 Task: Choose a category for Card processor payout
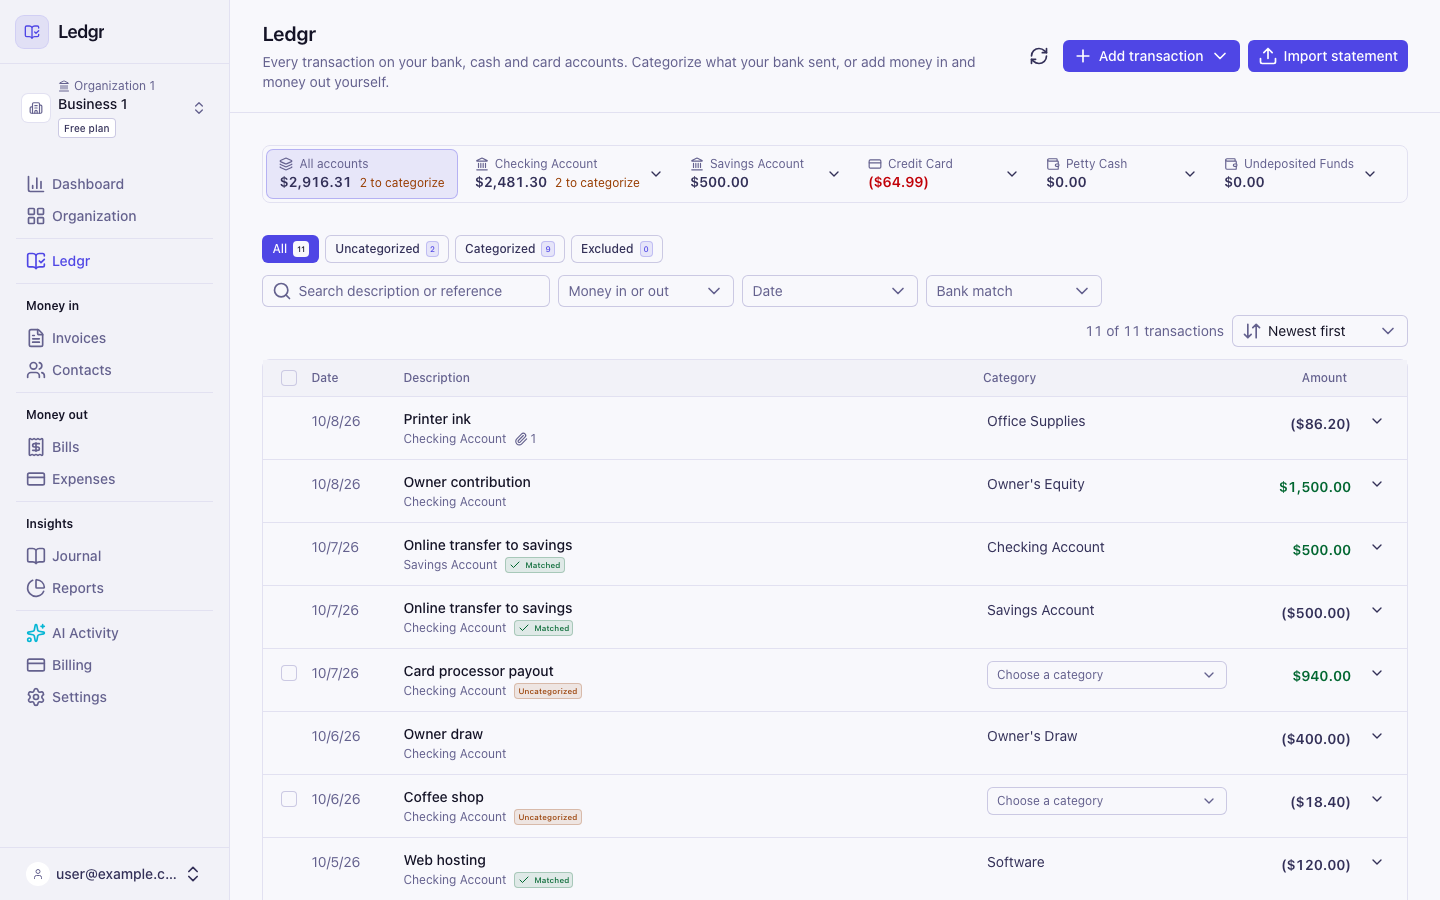(x=1106, y=675)
